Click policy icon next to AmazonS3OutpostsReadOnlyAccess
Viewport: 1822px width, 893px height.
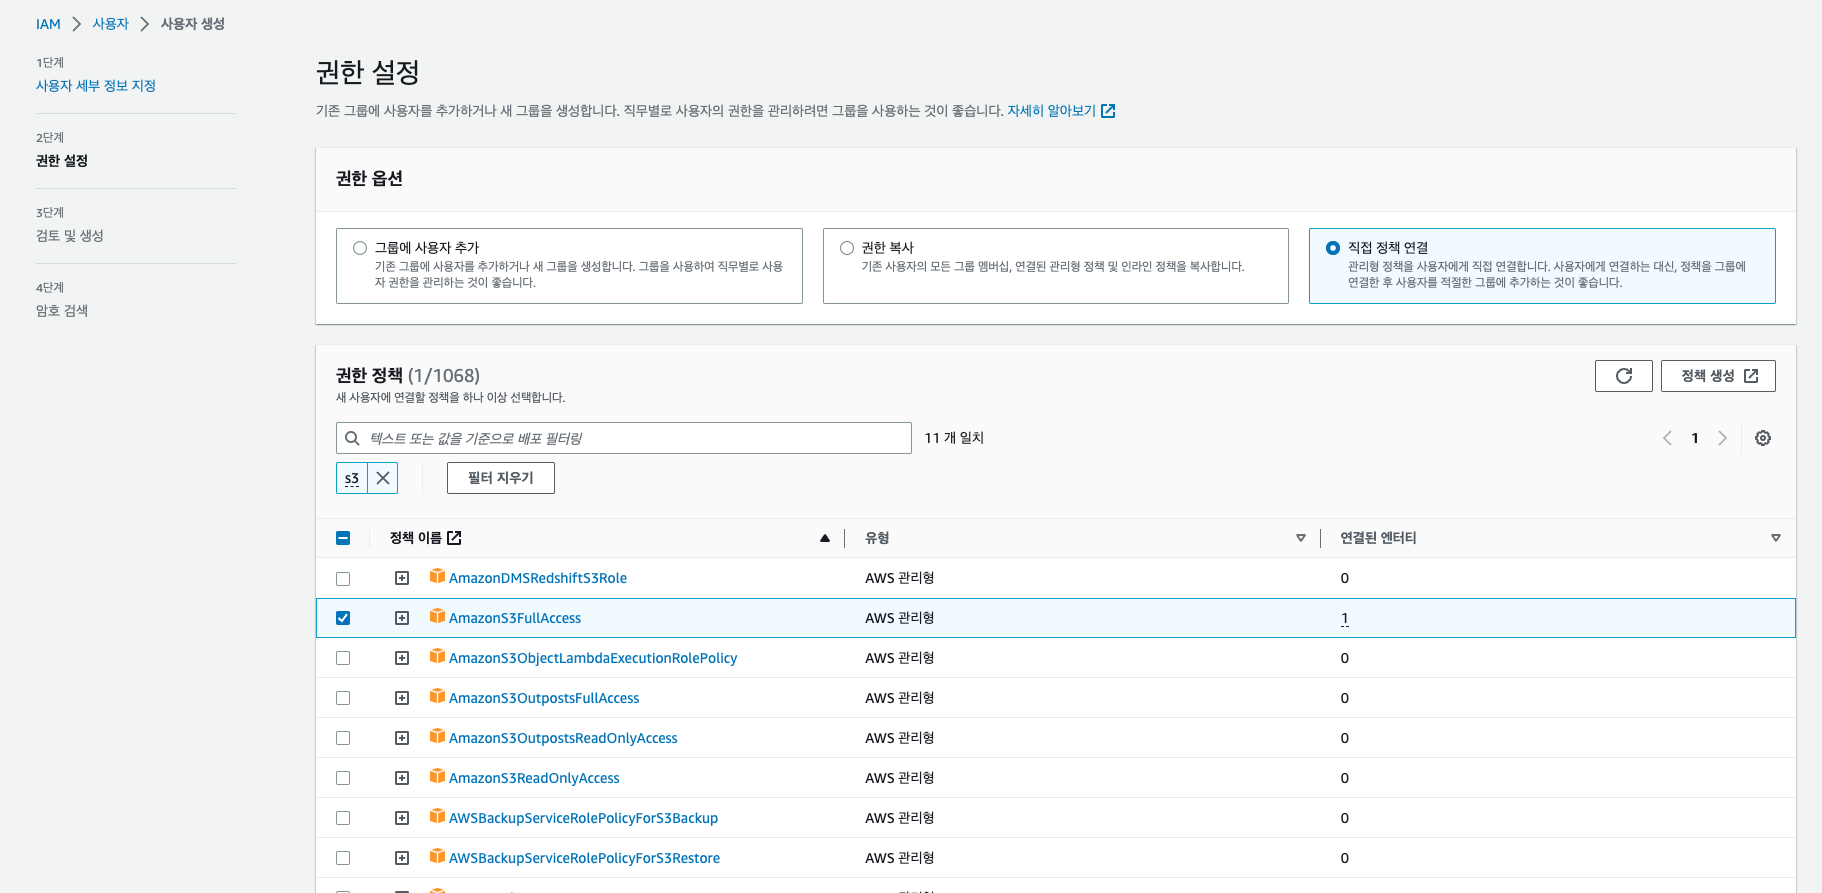coord(437,736)
